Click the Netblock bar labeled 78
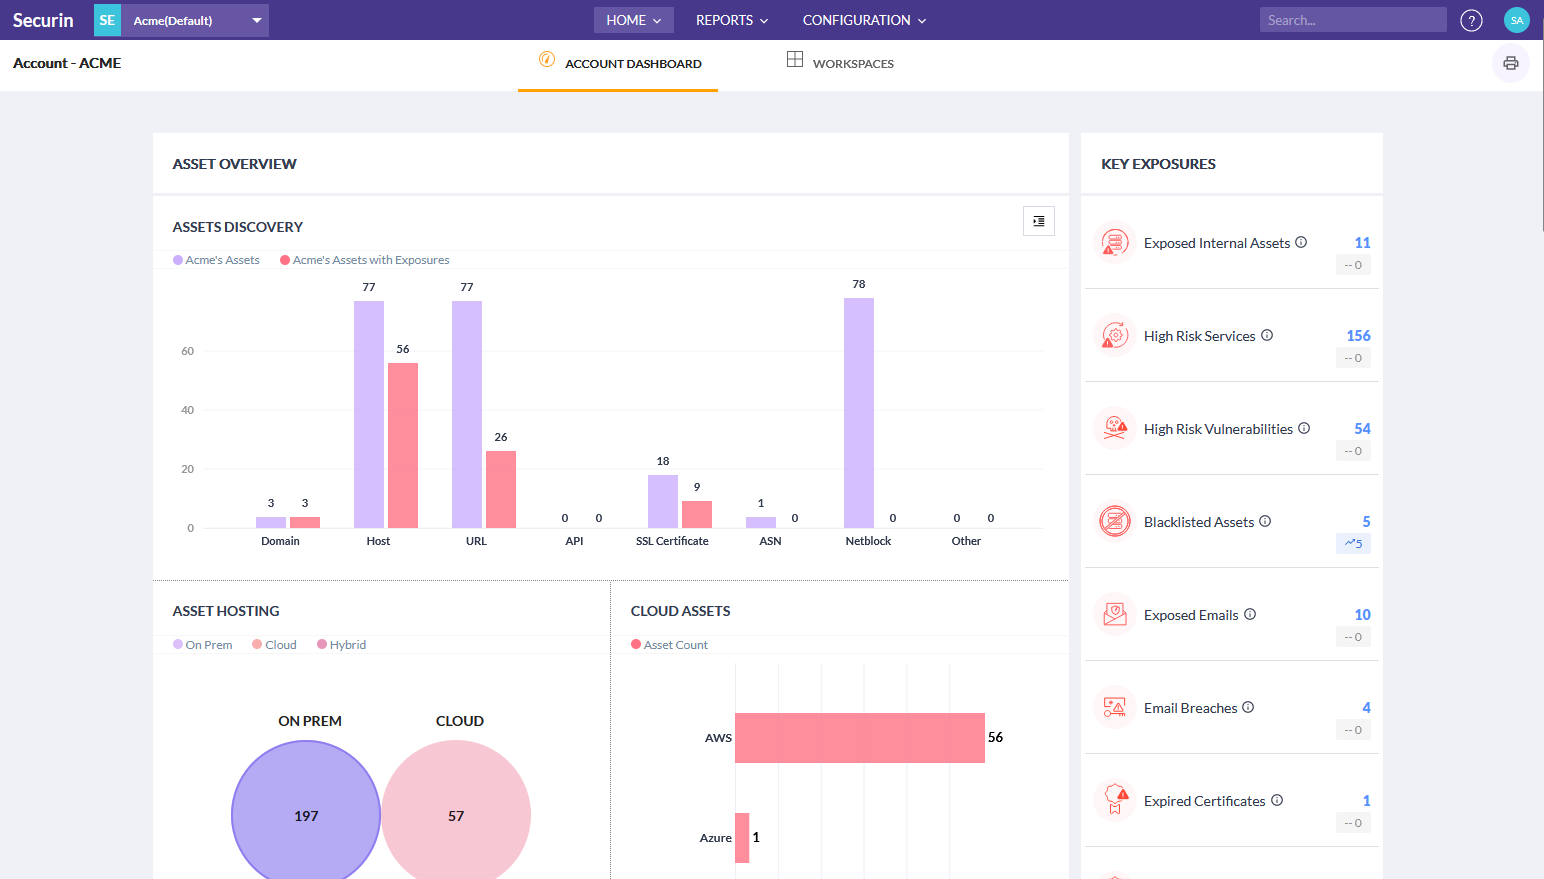 click(859, 413)
